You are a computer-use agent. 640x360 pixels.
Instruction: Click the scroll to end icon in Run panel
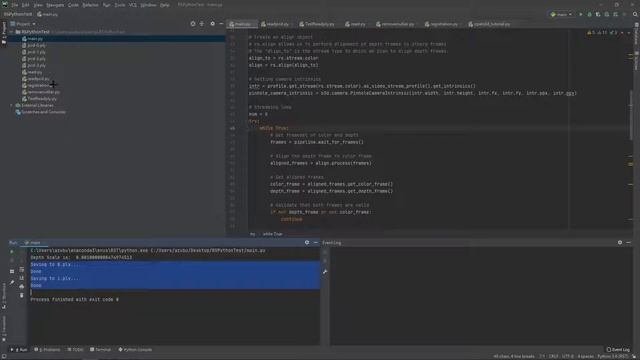pos(22,278)
